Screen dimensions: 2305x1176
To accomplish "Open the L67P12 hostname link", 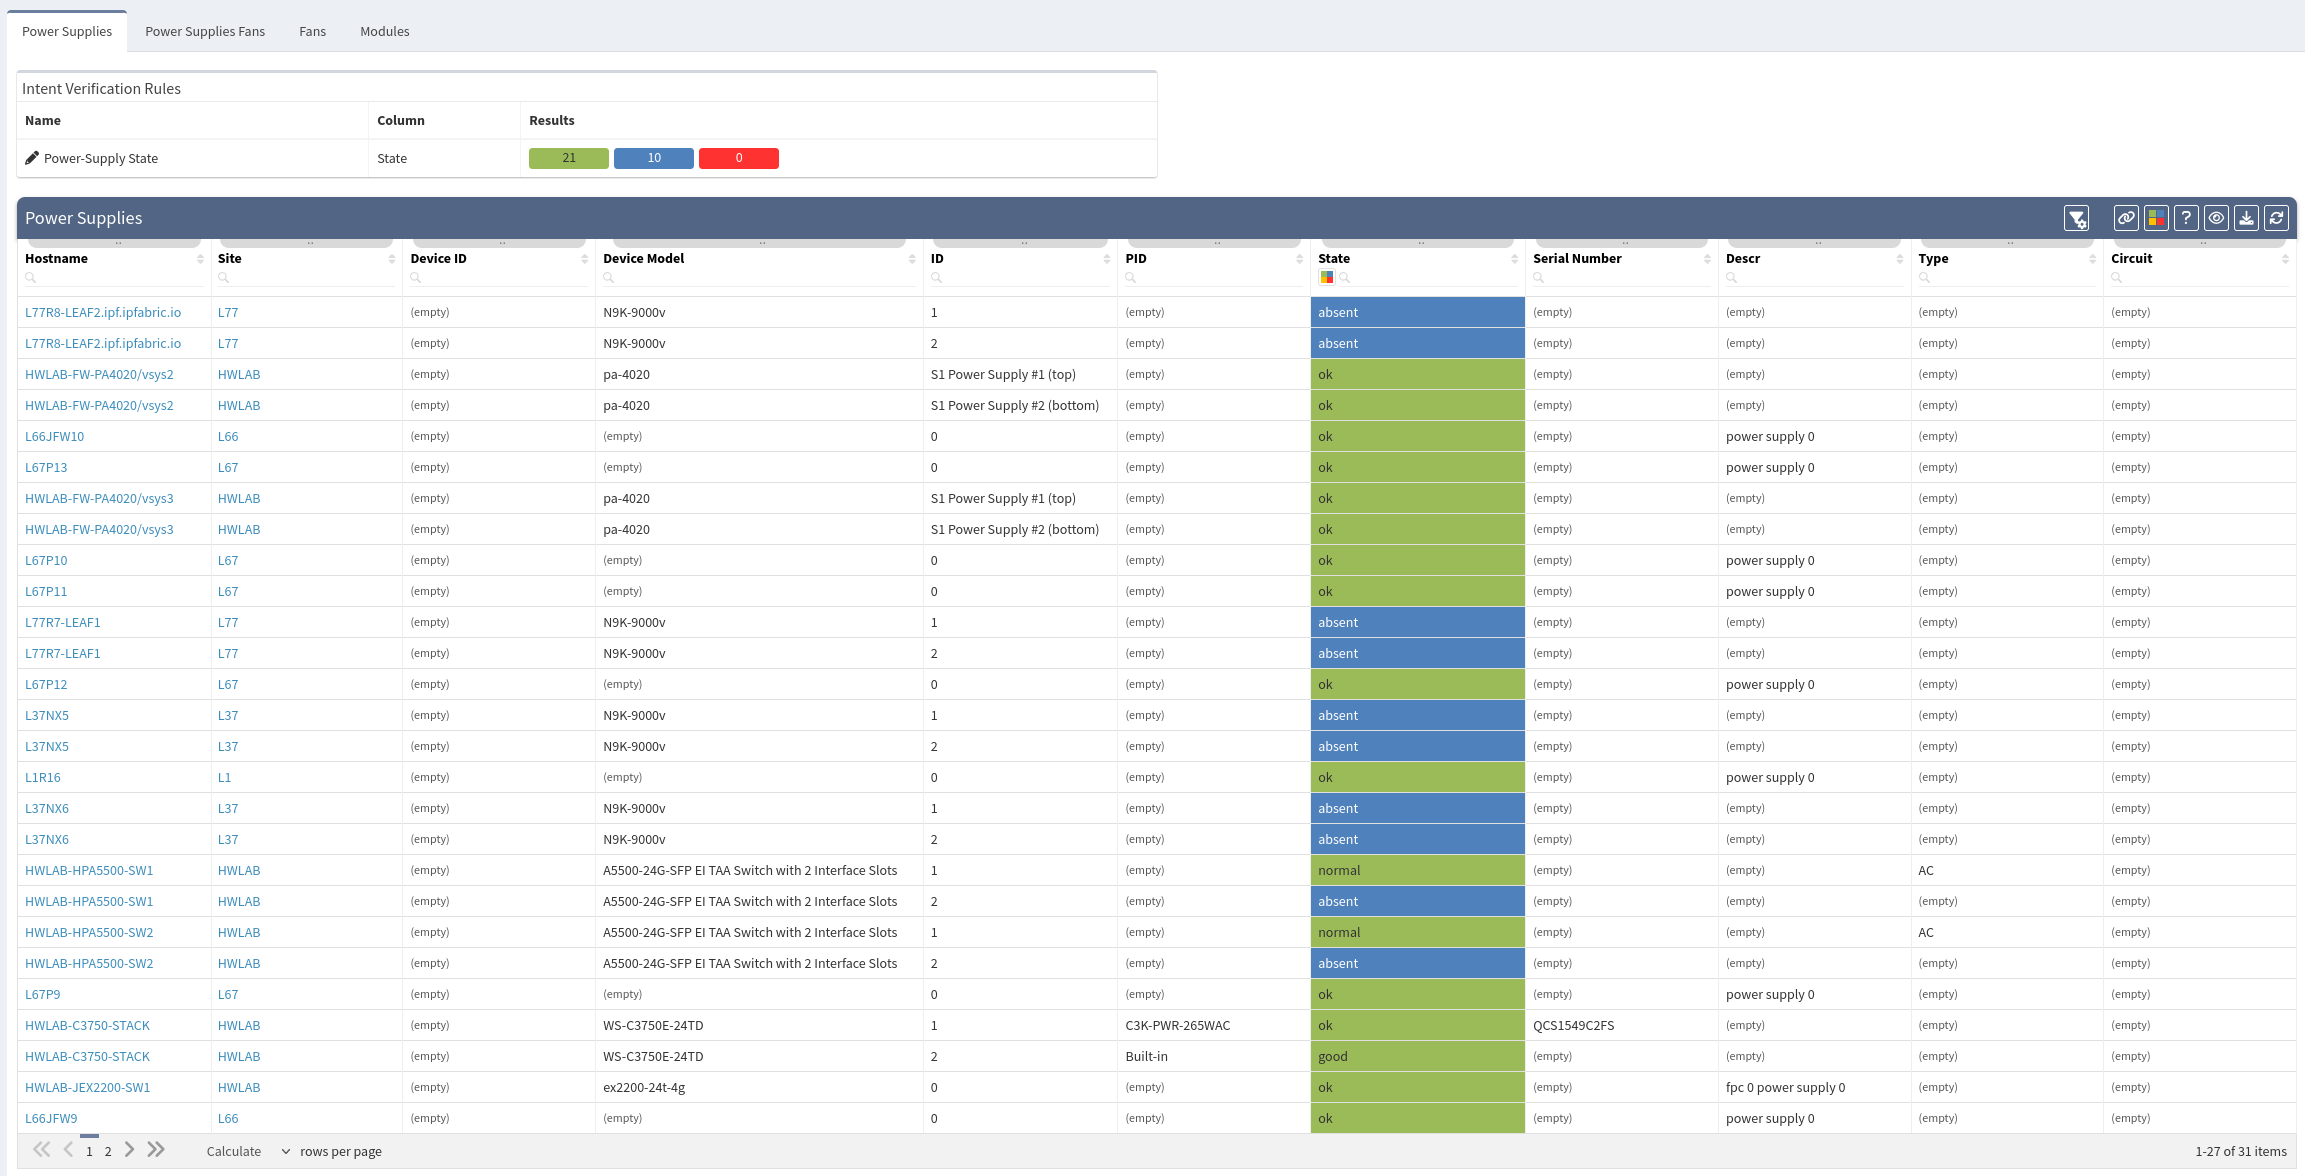I will click(x=46, y=685).
